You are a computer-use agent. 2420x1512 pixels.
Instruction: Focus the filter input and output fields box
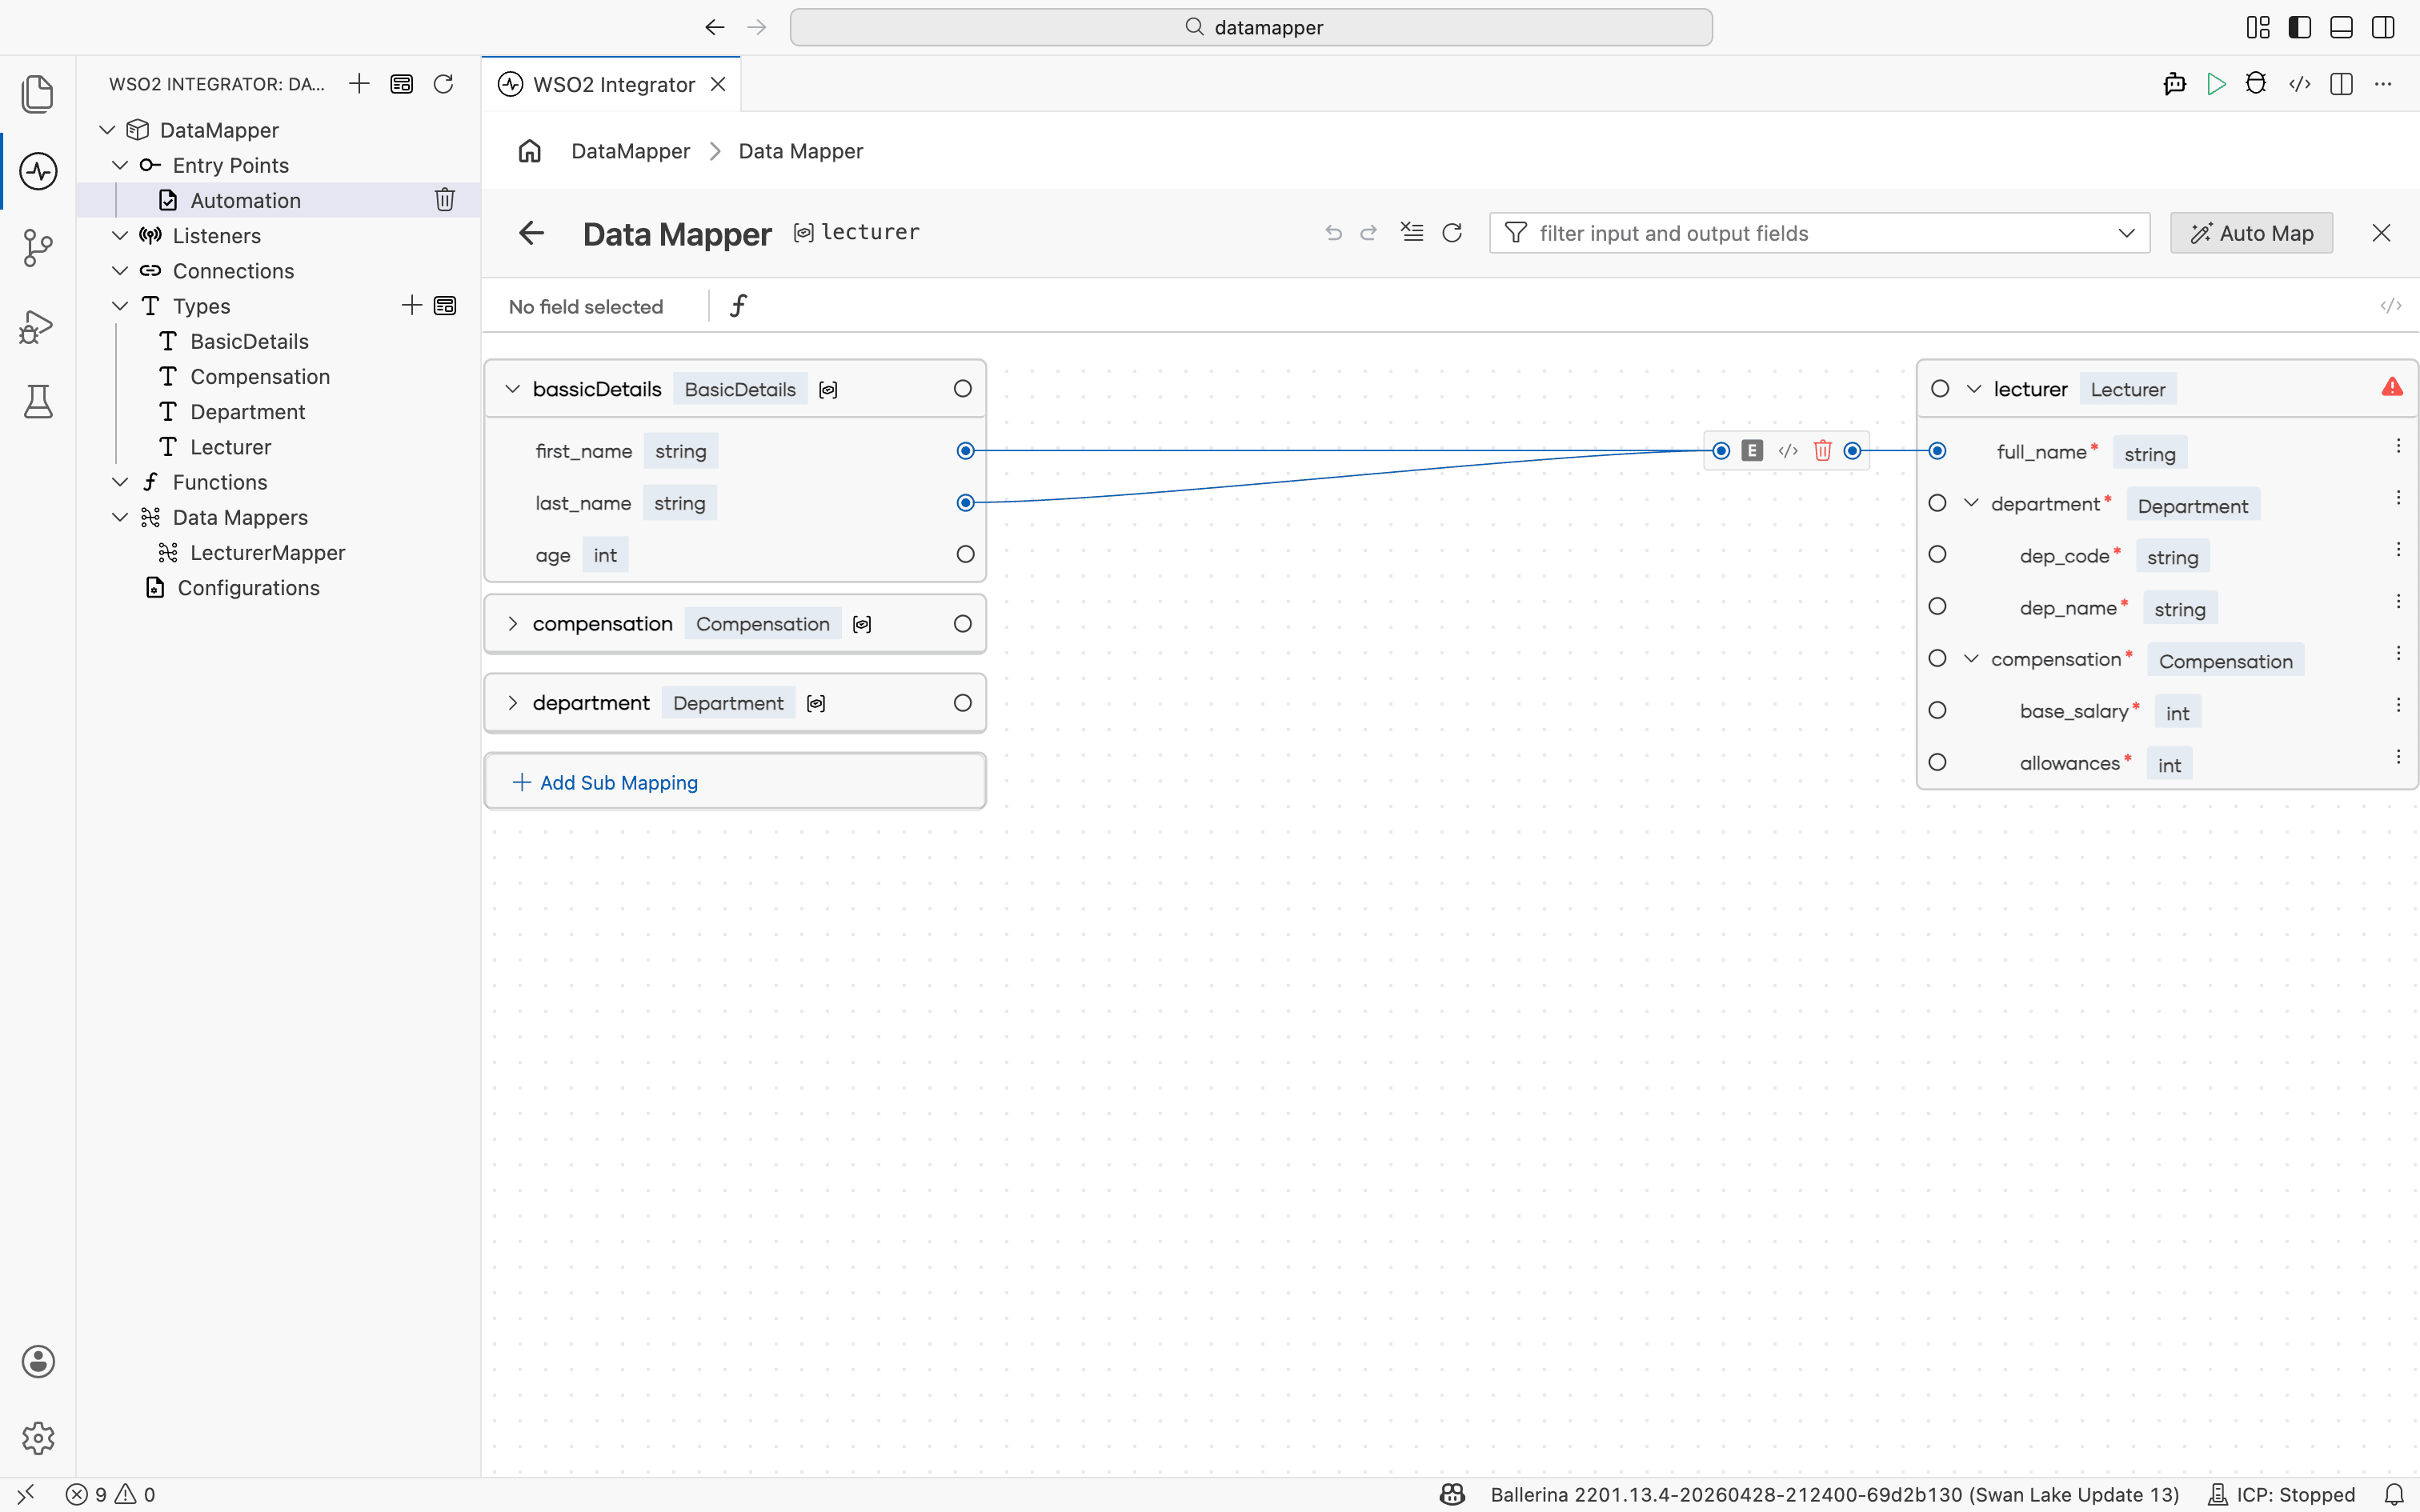pyautogui.click(x=1820, y=233)
